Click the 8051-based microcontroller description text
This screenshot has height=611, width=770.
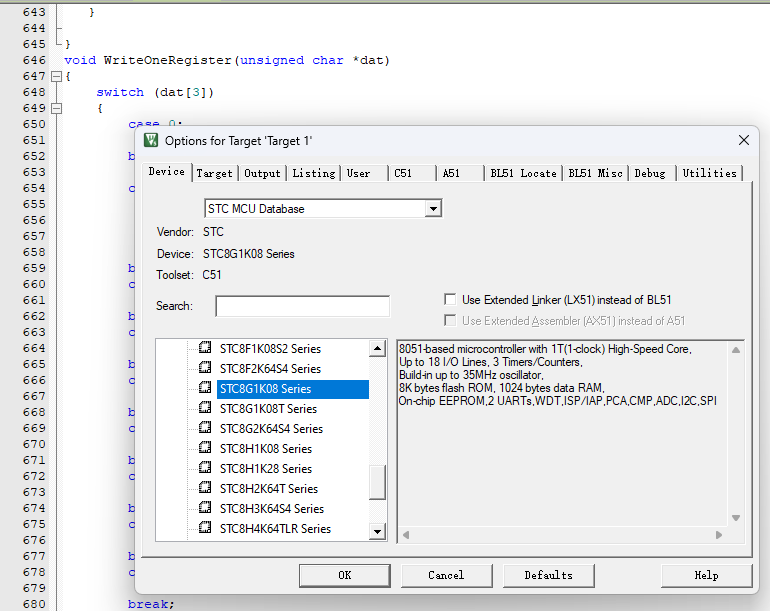pyautogui.click(x=545, y=349)
